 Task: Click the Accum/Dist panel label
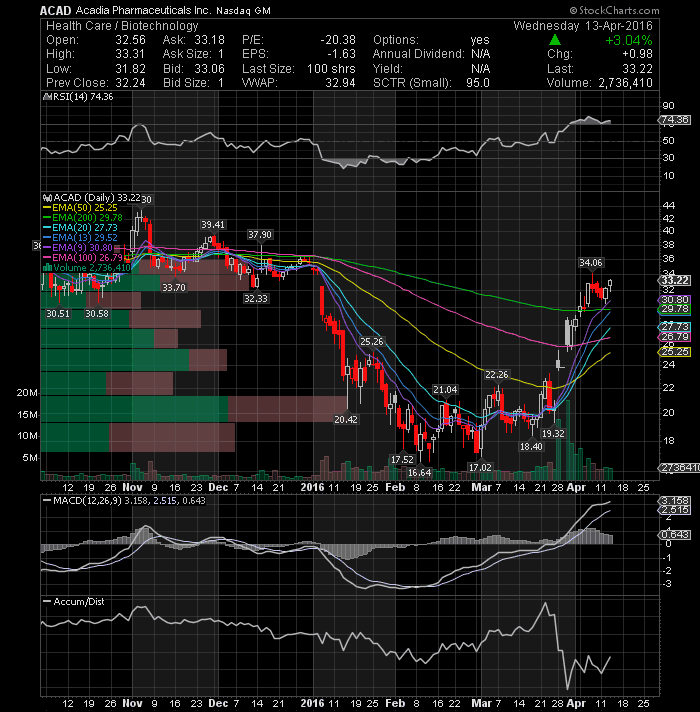(x=74, y=602)
